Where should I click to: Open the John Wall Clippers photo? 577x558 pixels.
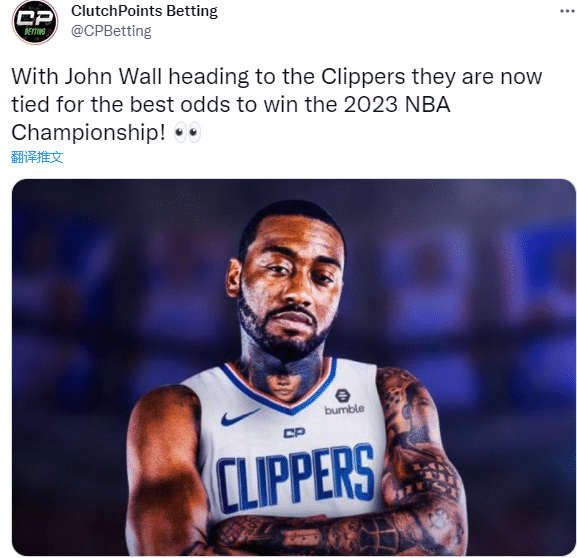click(x=294, y=367)
